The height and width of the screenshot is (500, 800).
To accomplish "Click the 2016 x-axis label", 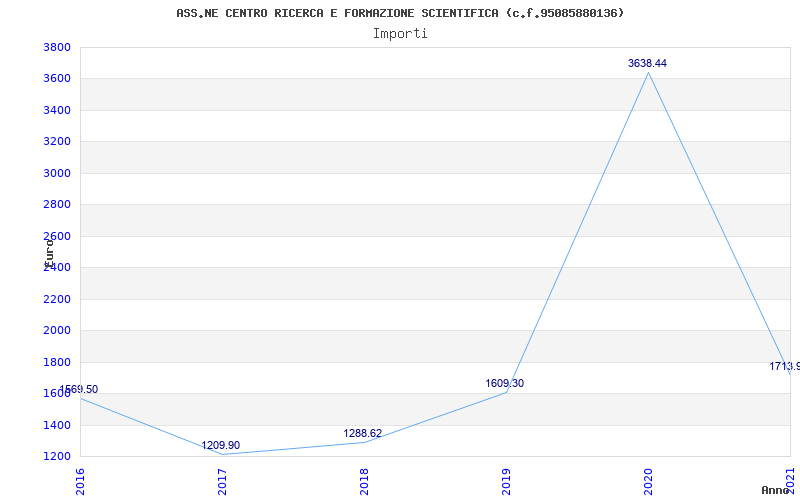I will 80,482.
